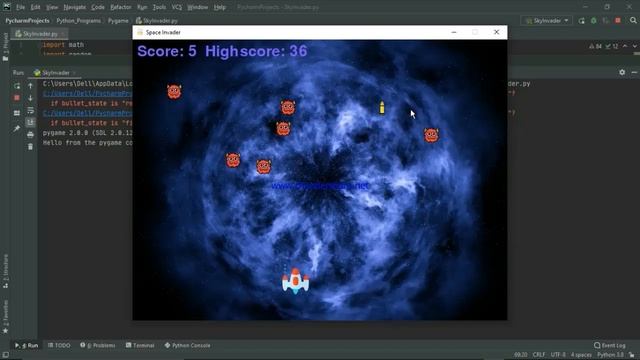640x360 pixels.
Task: Click the Python_Programs breadcrumb
Action: click(x=78, y=20)
